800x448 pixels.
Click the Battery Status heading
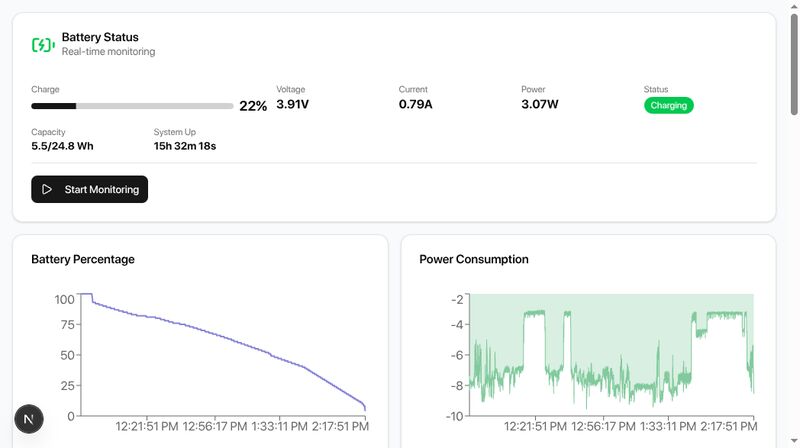coord(100,37)
